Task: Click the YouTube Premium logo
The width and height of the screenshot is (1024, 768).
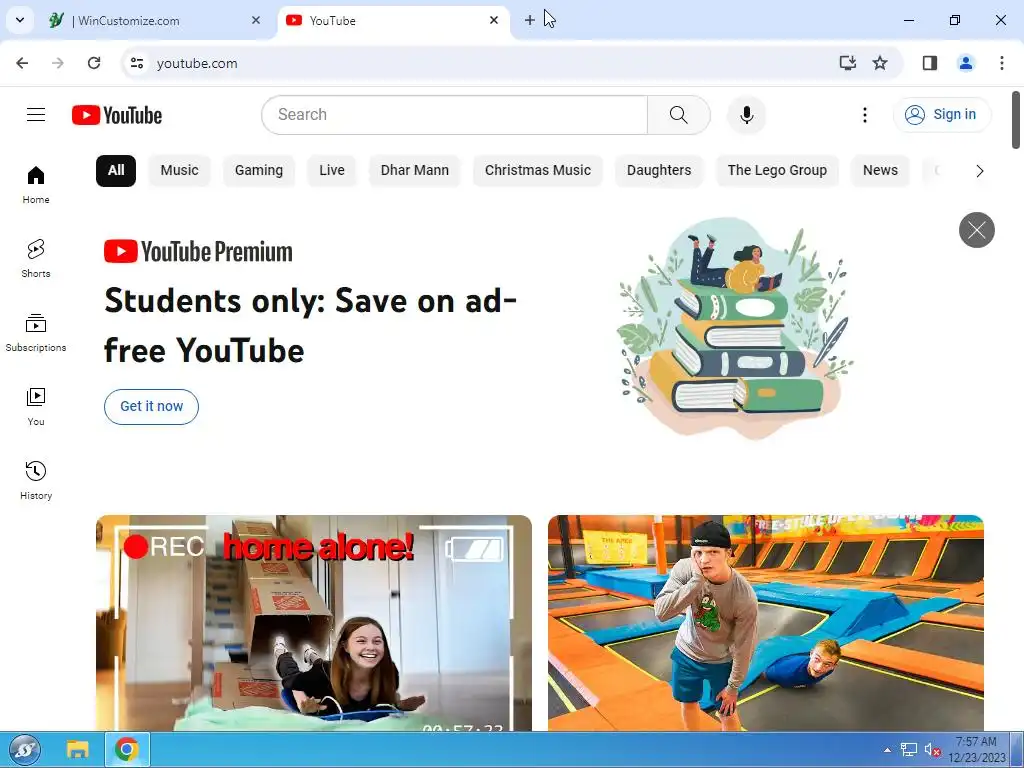Action: [198, 251]
